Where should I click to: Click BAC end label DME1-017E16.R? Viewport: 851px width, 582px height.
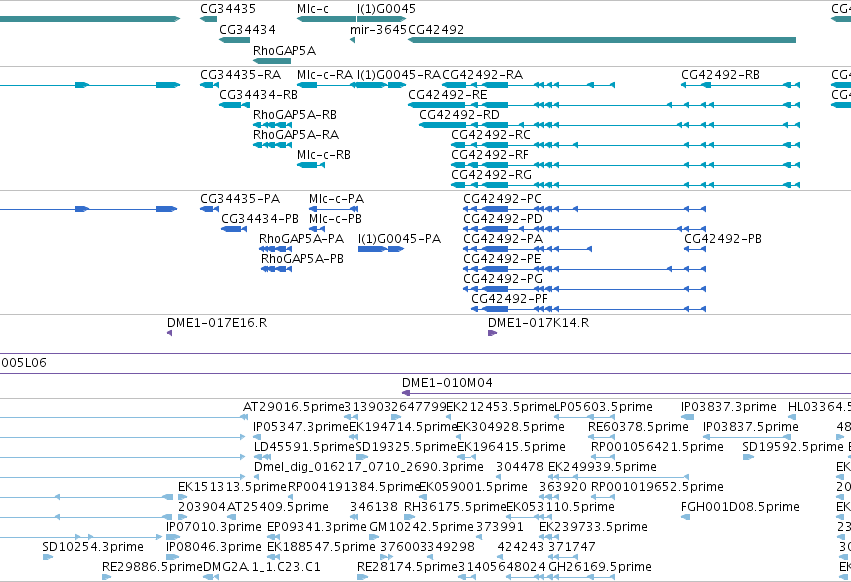(x=217, y=323)
